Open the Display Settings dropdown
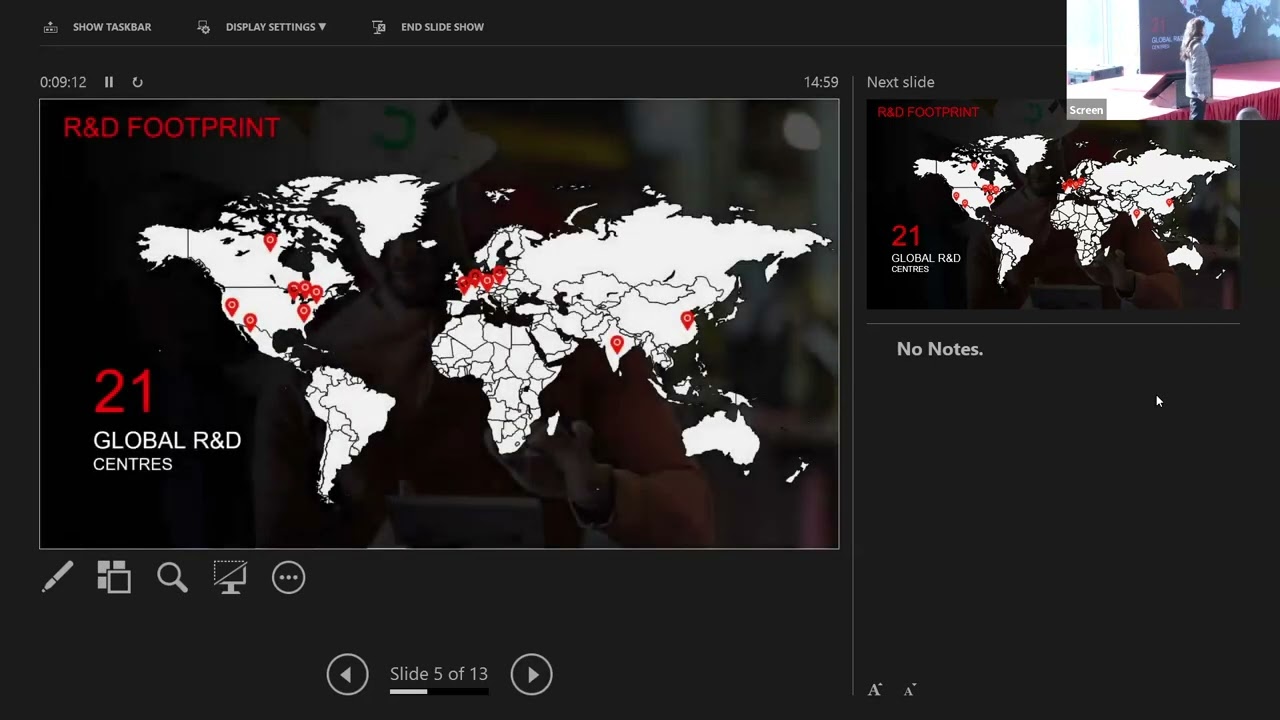This screenshot has width=1280, height=720. tap(276, 27)
